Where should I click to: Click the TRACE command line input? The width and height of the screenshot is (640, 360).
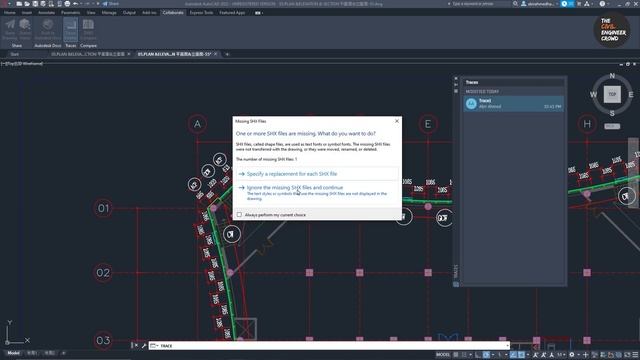click(329, 346)
